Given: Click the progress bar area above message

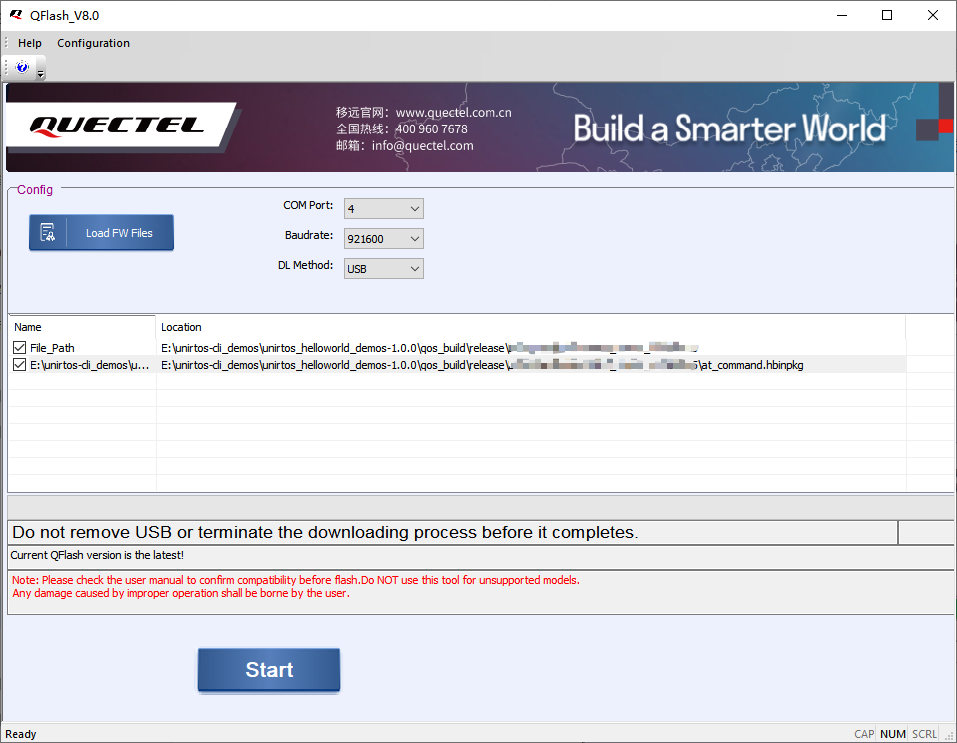Looking at the screenshot, I should (481, 507).
